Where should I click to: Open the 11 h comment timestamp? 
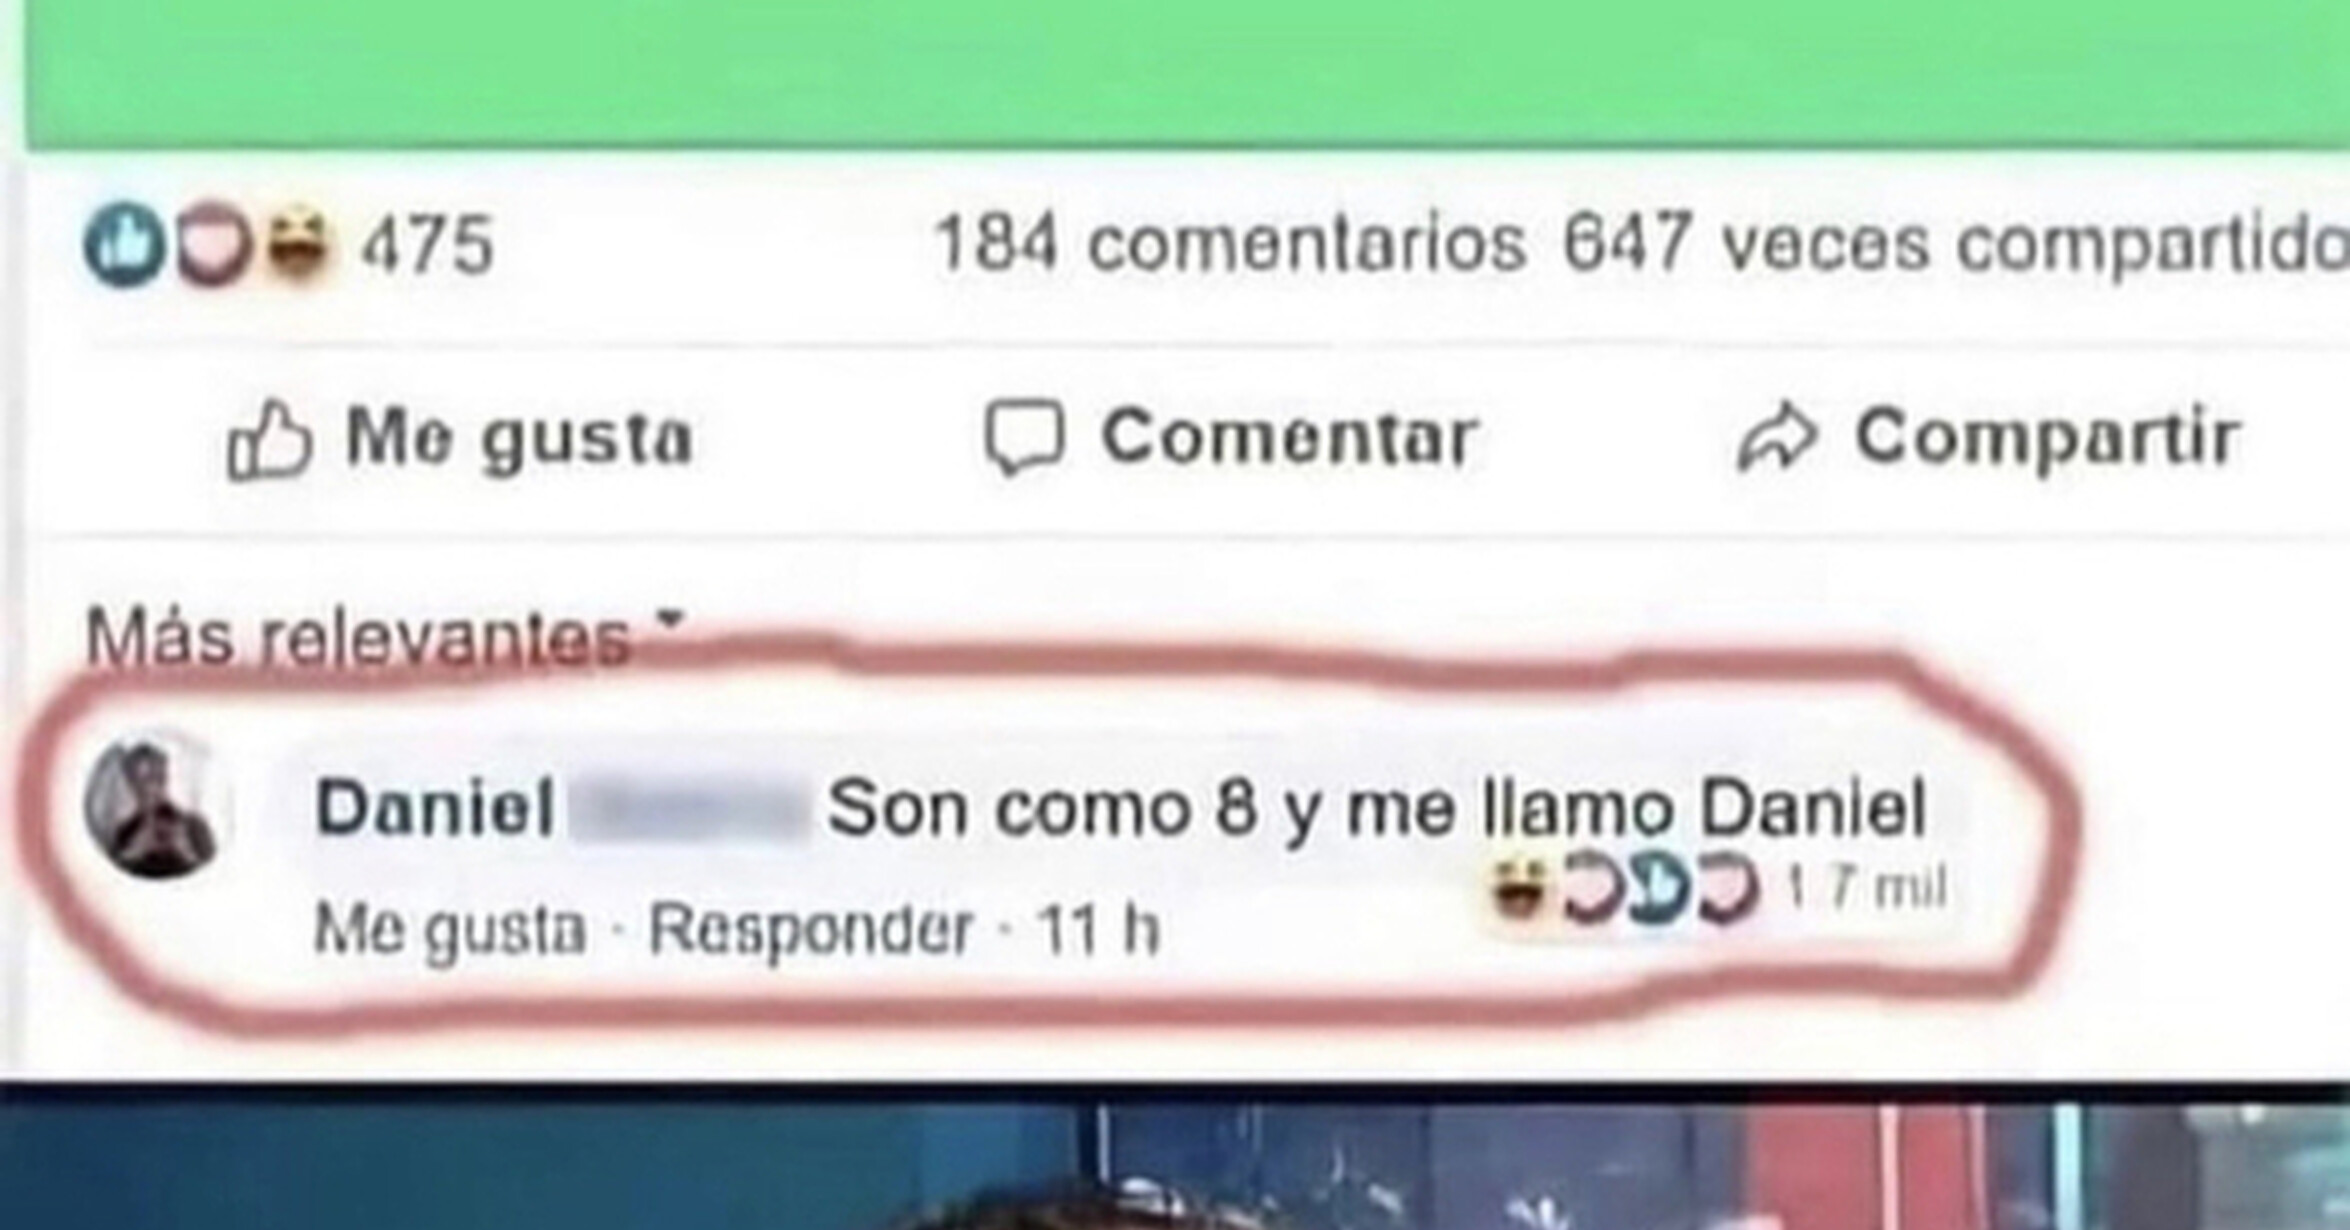coord(1098,930)
